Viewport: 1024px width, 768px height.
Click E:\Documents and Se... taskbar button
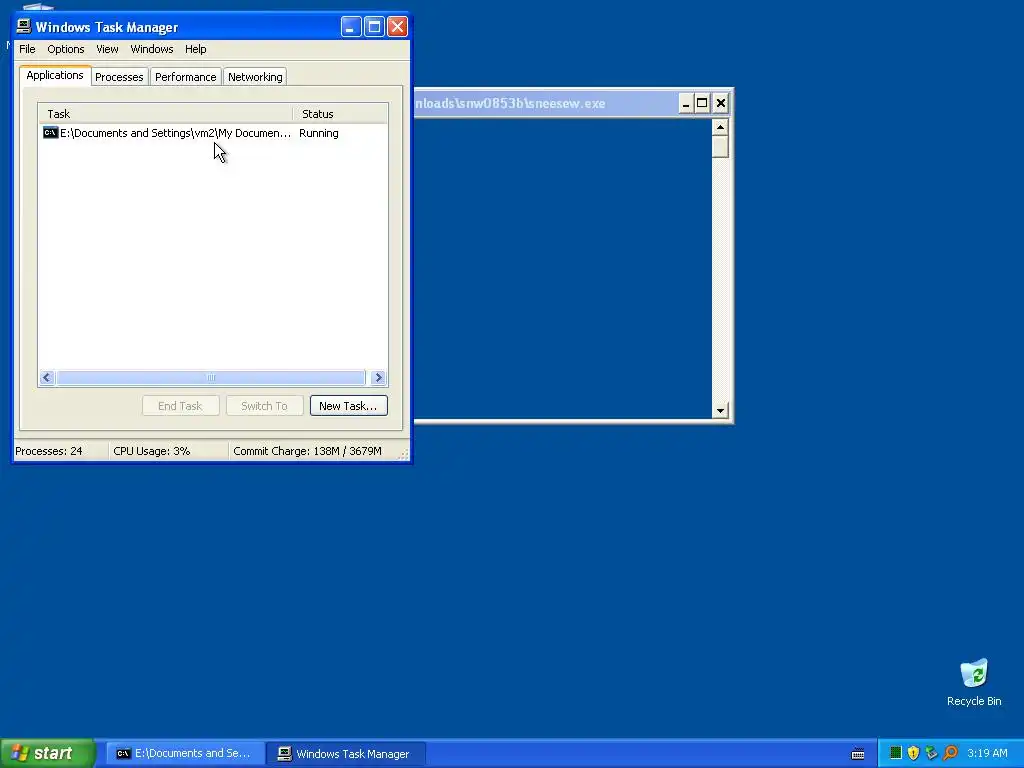(x=185, y=754)
